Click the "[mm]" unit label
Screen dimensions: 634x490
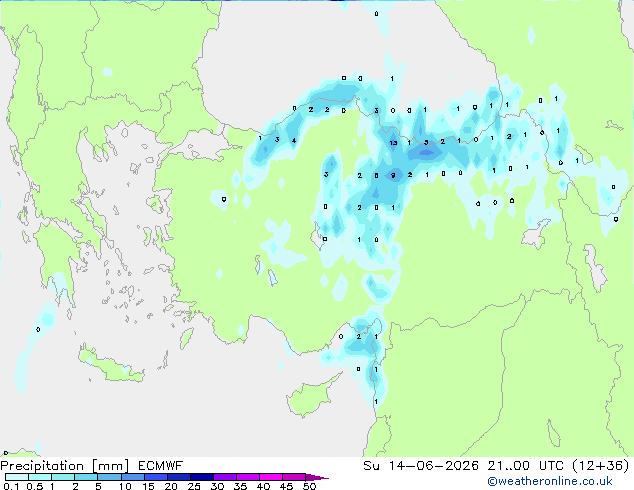tap(110, 466)
